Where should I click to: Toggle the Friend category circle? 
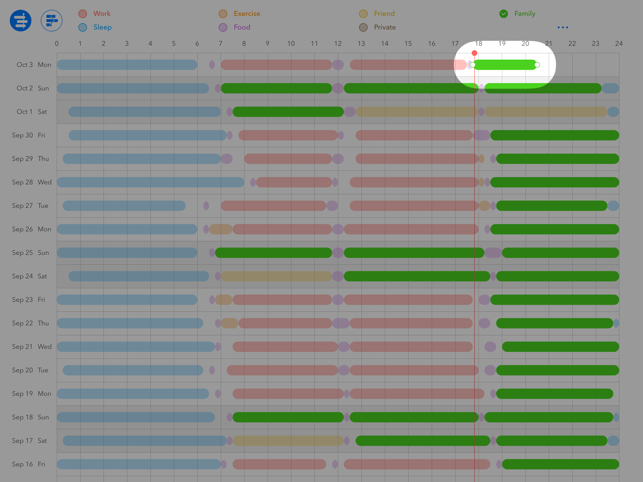pyautogui.click(x=364, y=14)
